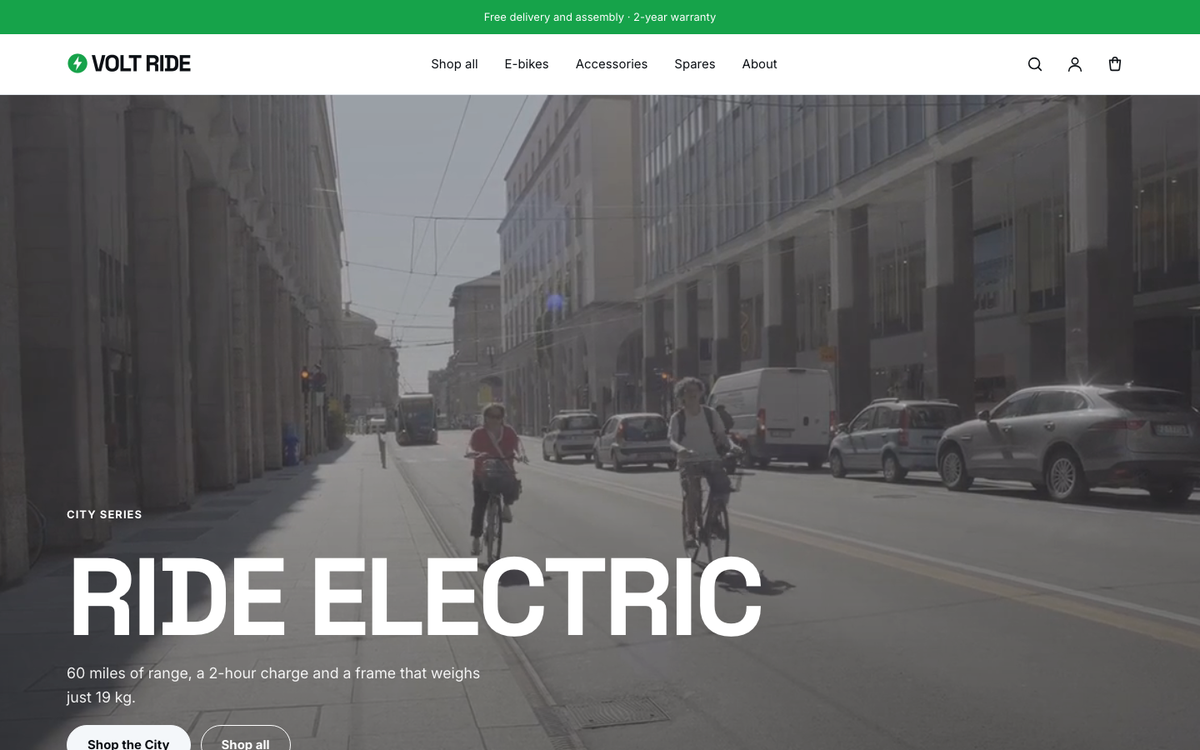Open the shopping bag cart icon
Image resolution: width=1200 pixels, height=750 pixels.
coord(1115,64)
